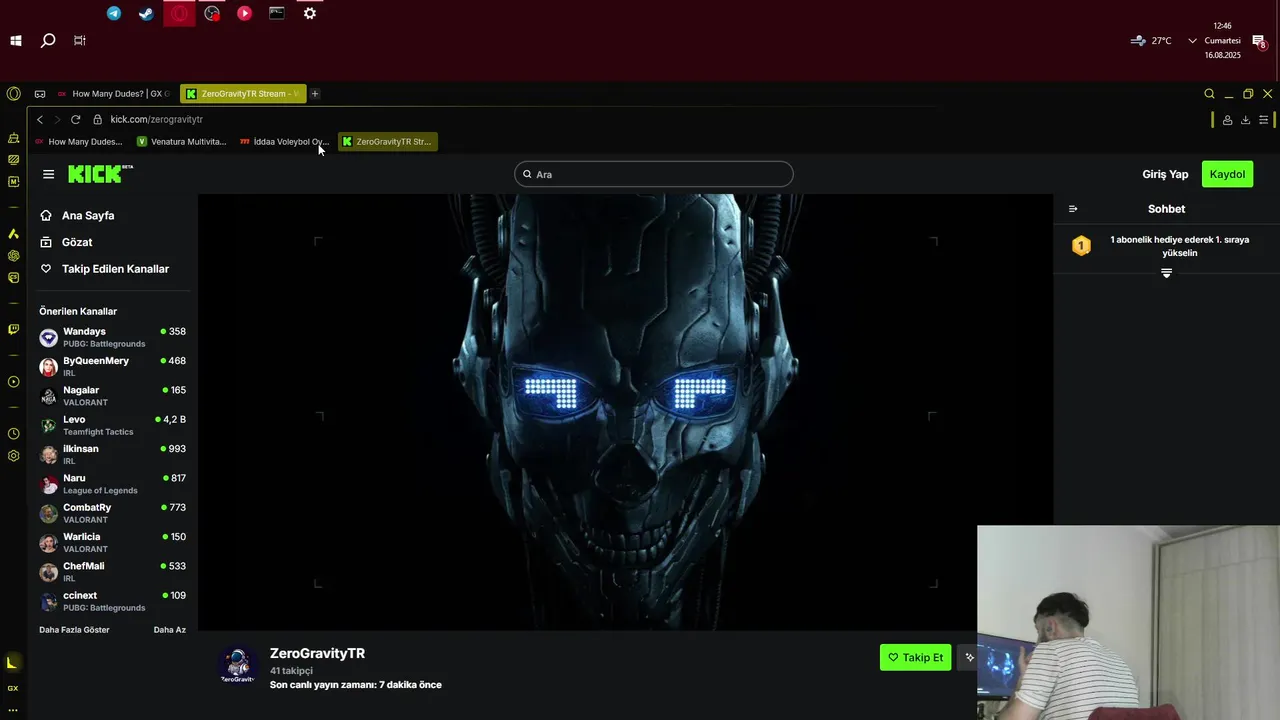Open browser profile account icon
1280x720 pixels.
[1227, 120]
